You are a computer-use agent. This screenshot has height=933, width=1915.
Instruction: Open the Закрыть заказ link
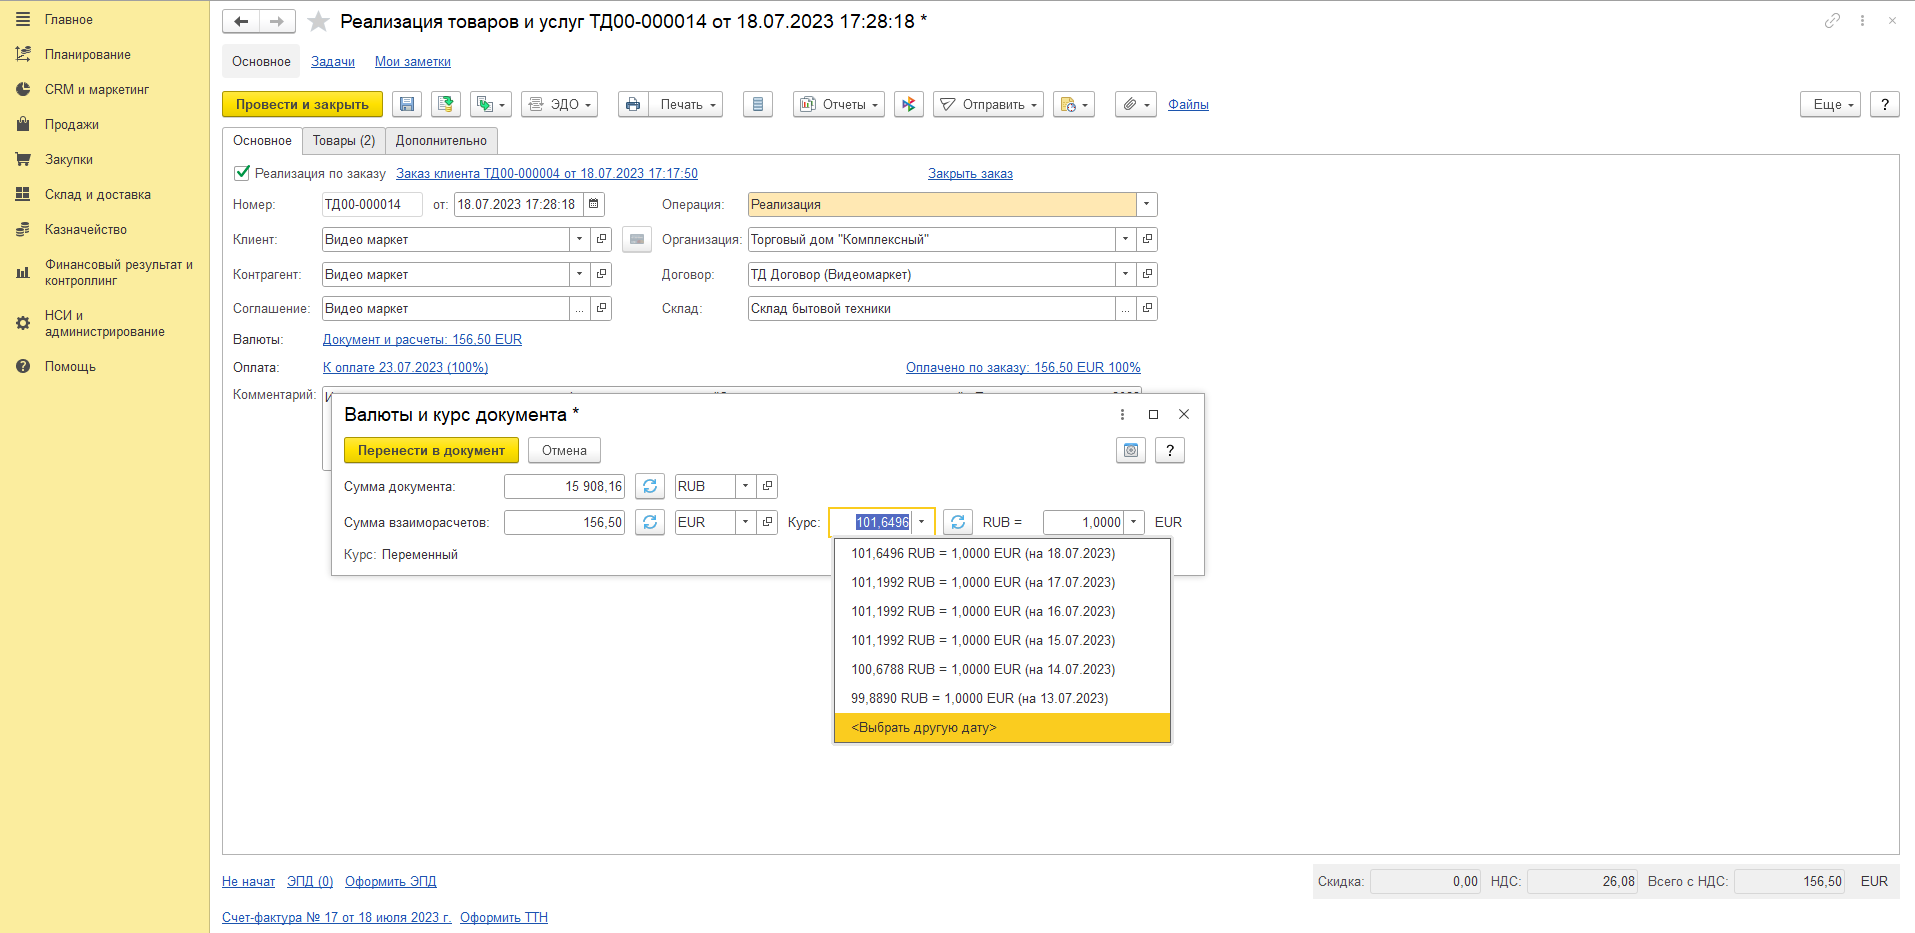click(x=970, y=174)
